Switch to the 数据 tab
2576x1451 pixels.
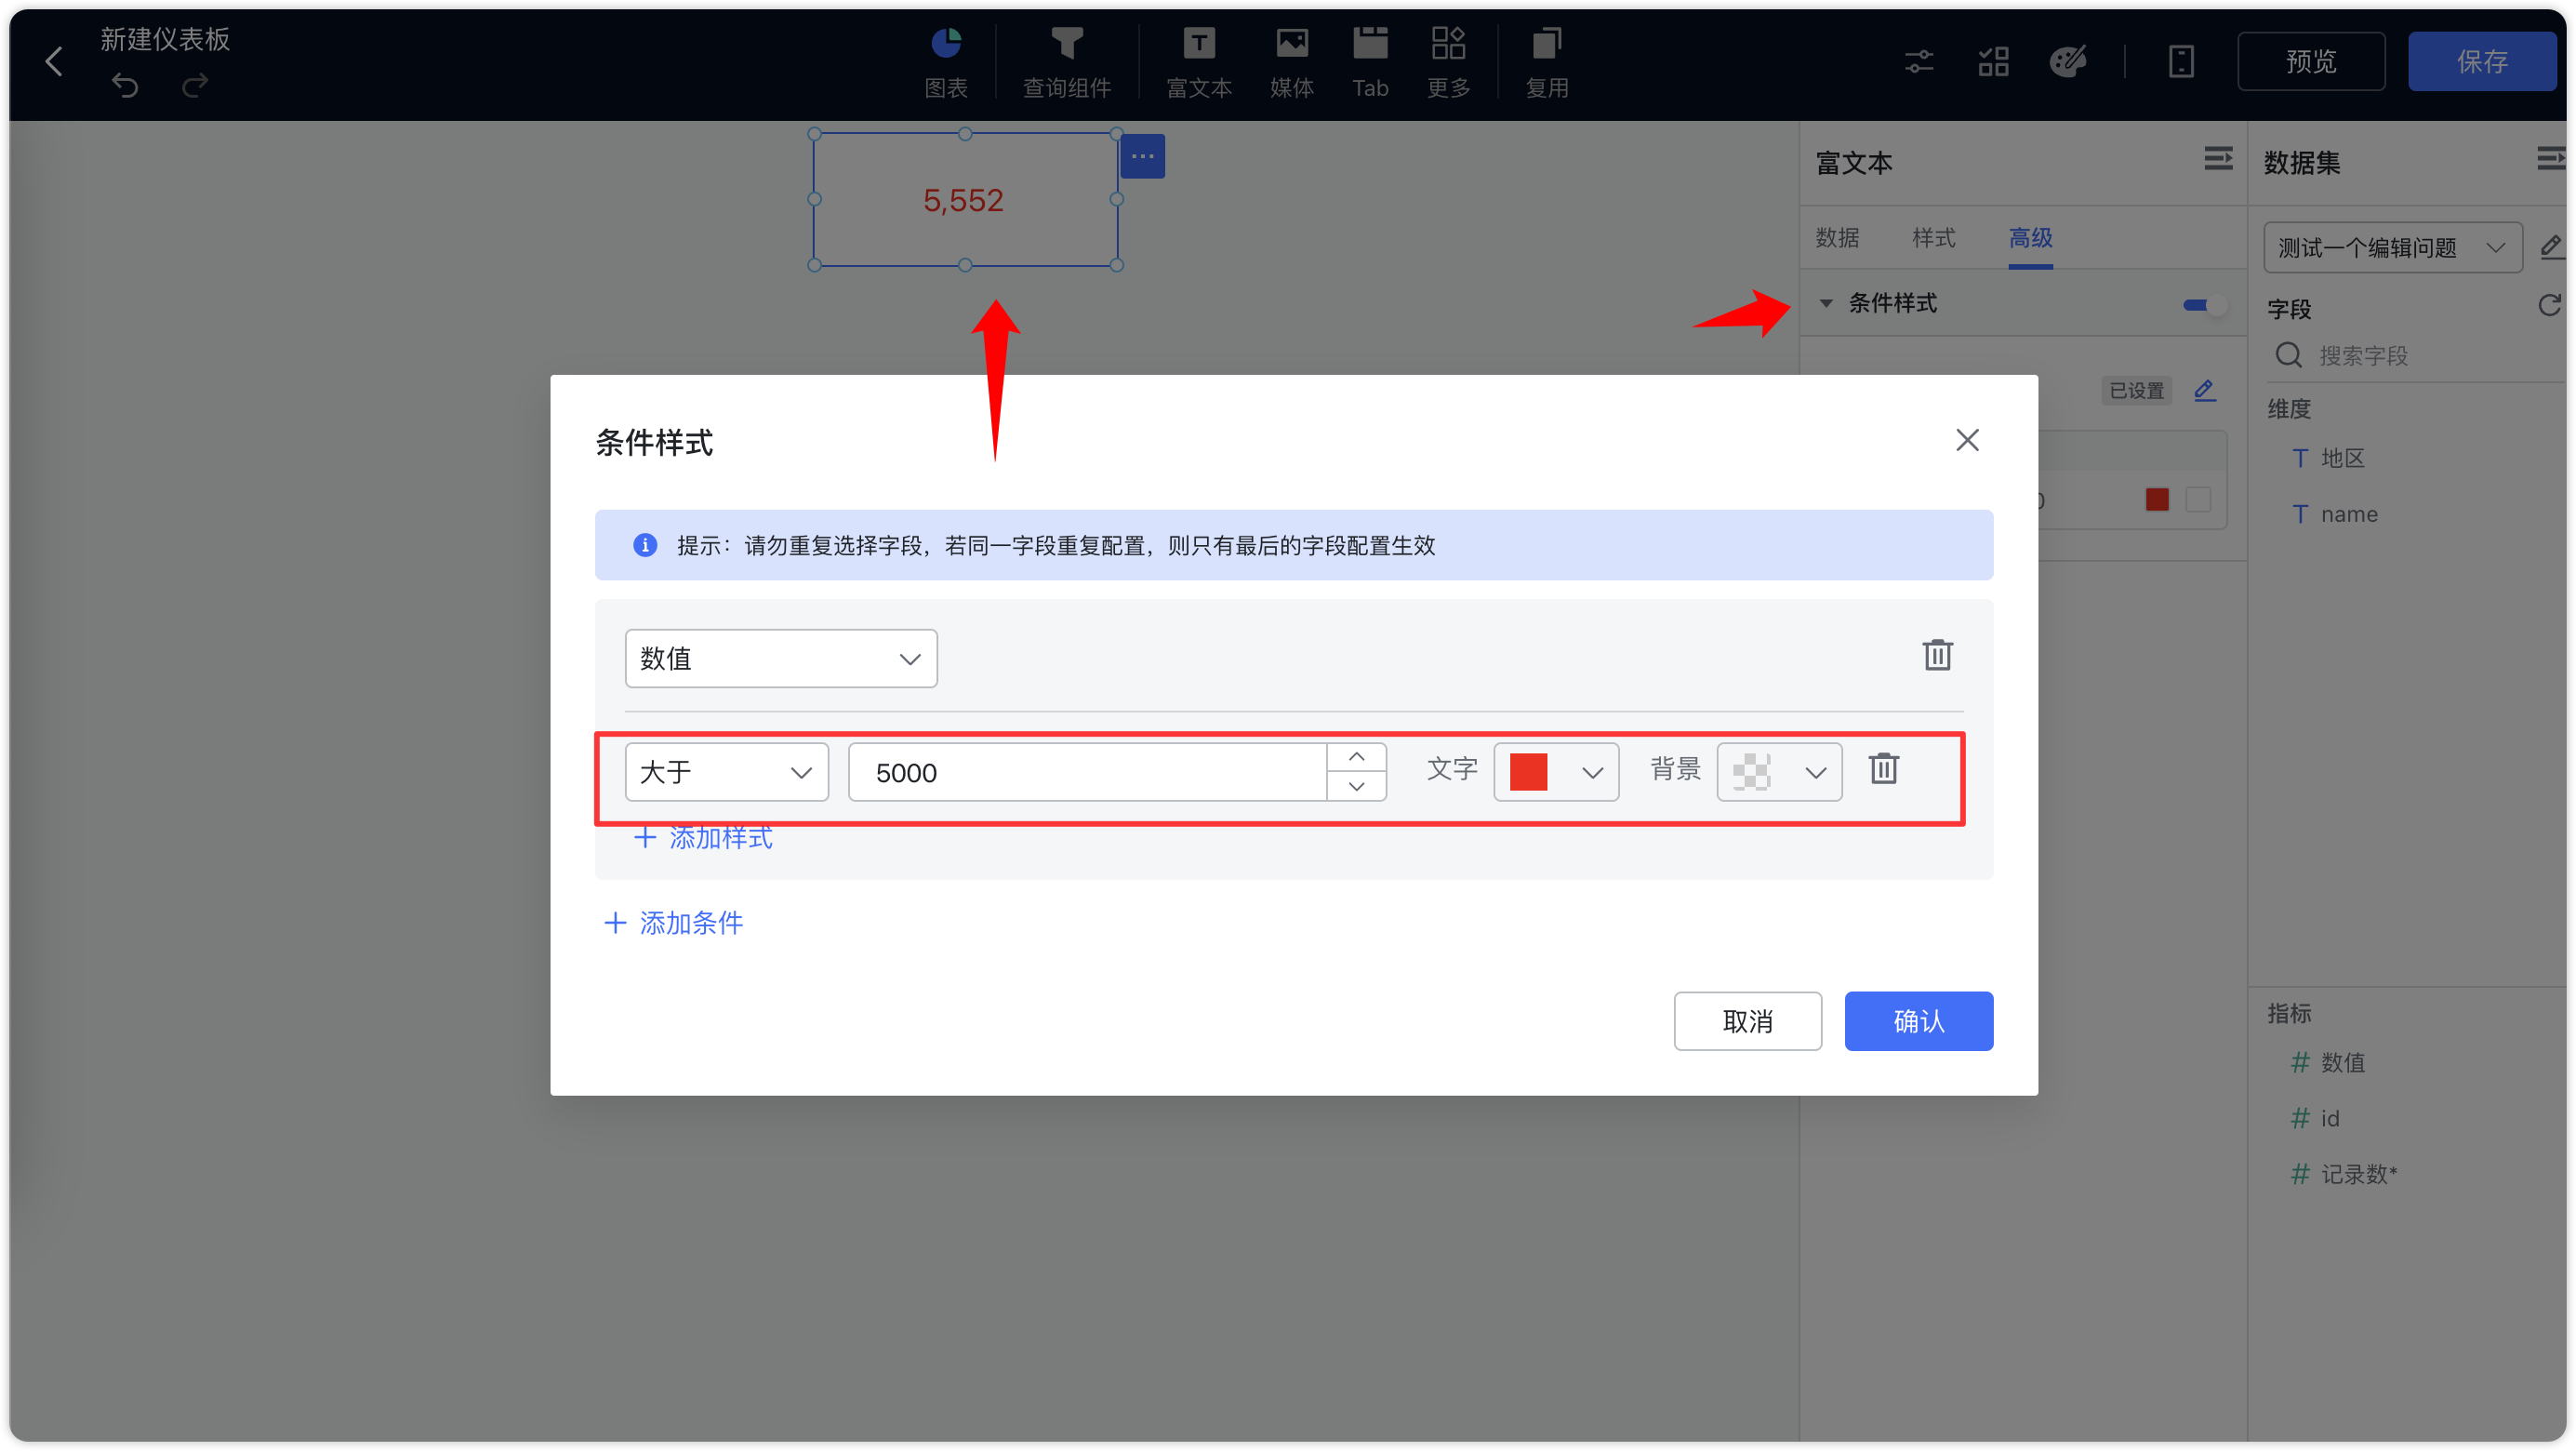point(1837,239)
